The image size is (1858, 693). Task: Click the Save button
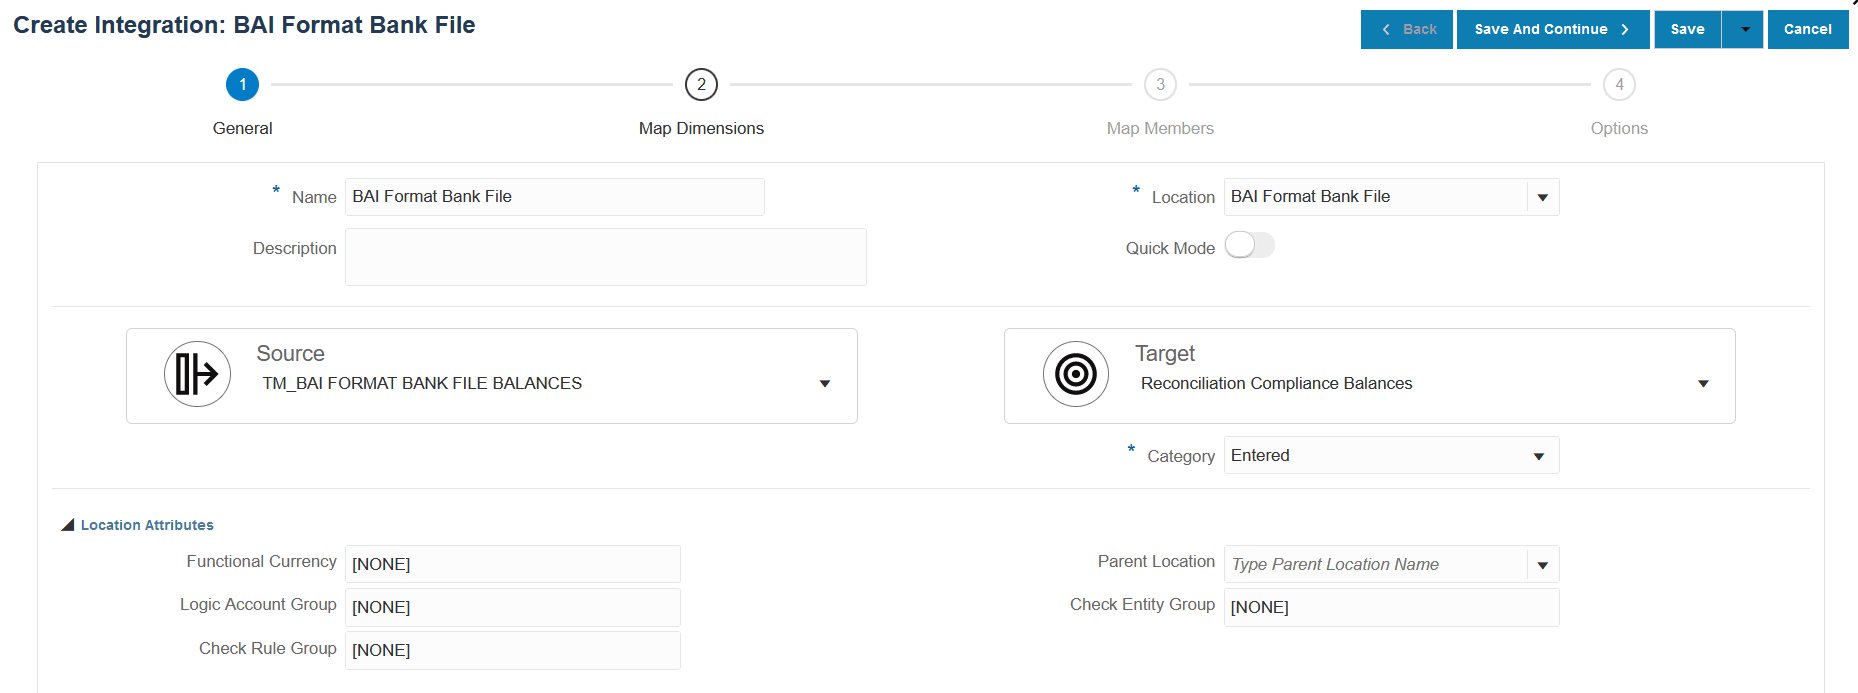coord(1687,30)
